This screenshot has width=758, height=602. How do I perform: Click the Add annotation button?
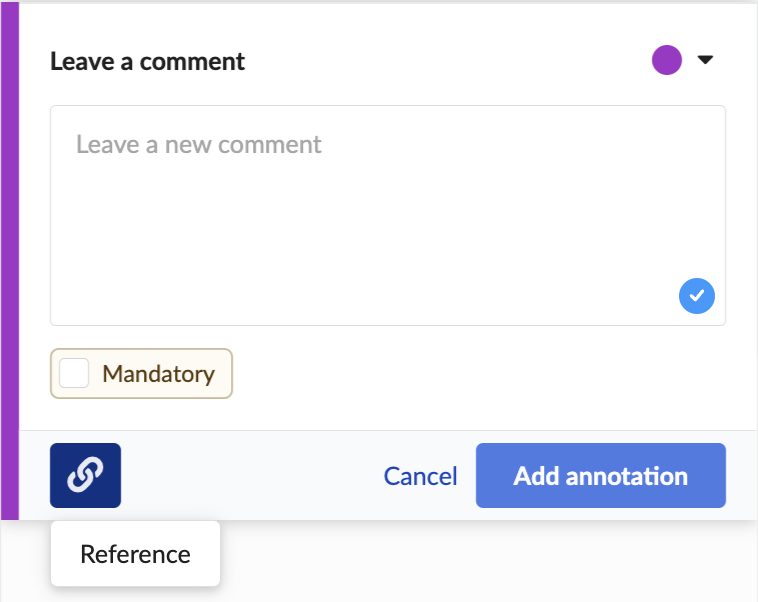(600, 475)
